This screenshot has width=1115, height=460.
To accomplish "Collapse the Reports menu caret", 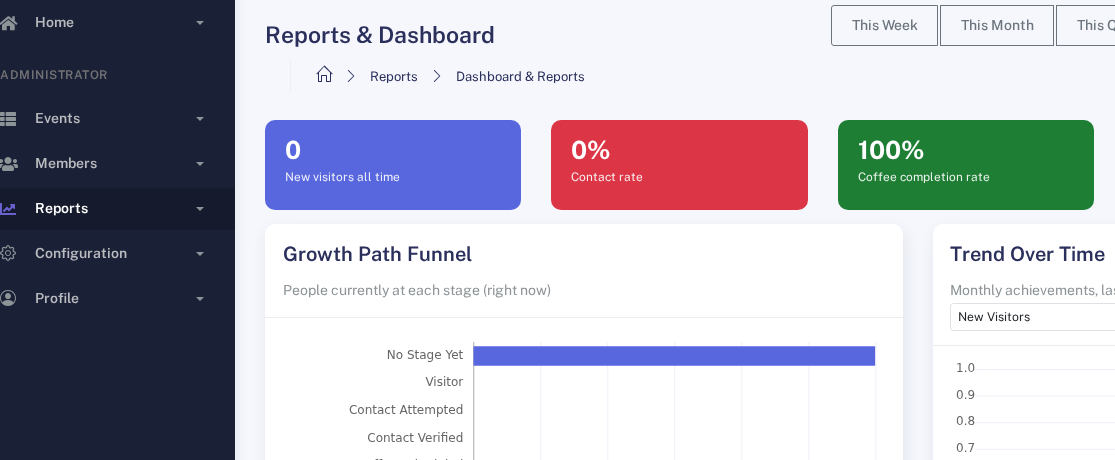I will tap(200, 208).
